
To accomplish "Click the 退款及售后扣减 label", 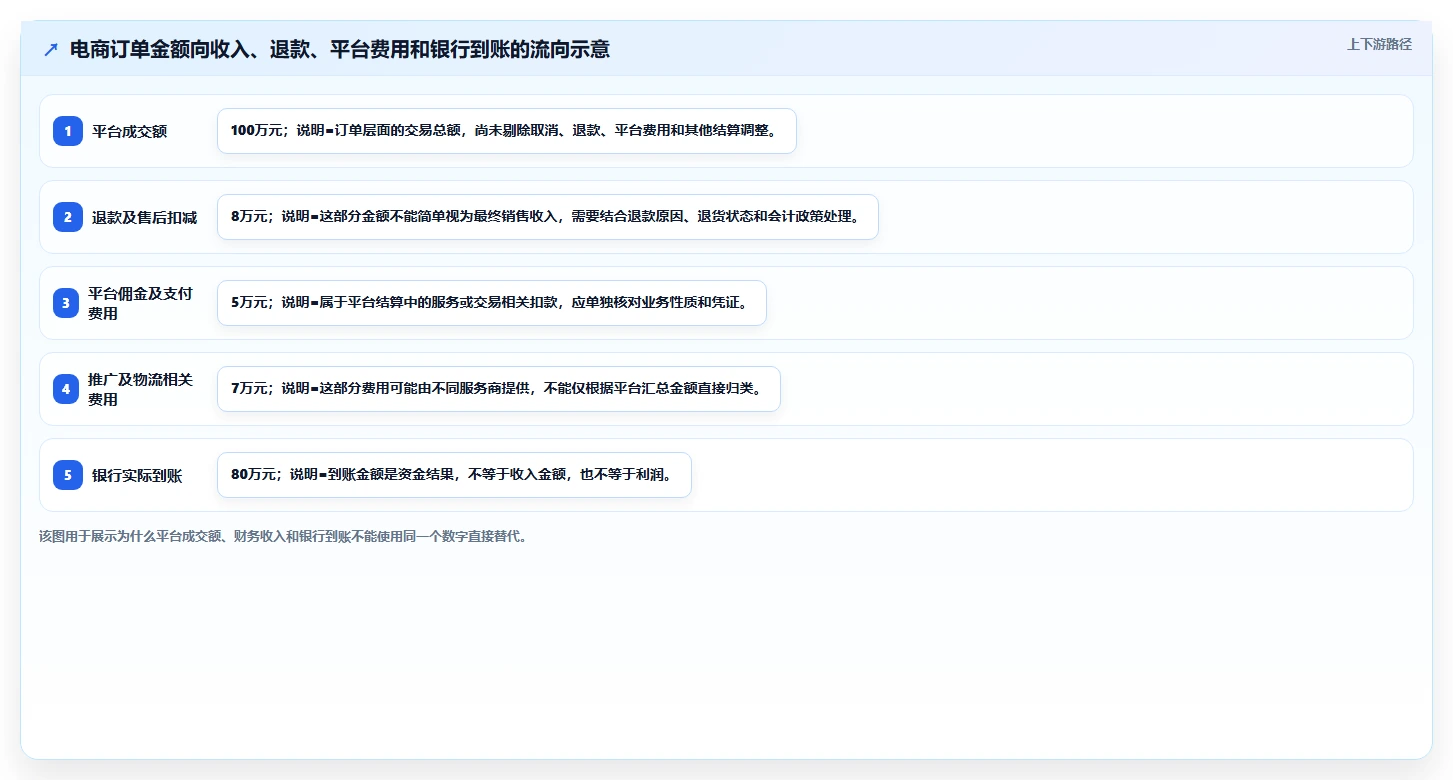I will point(144,217).
